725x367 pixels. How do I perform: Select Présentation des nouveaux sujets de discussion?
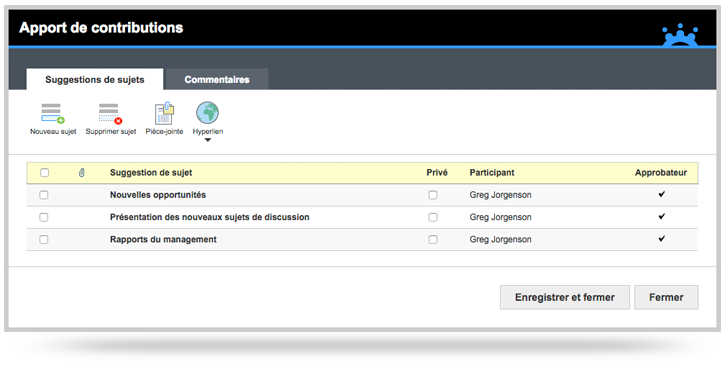pos(209,217)
